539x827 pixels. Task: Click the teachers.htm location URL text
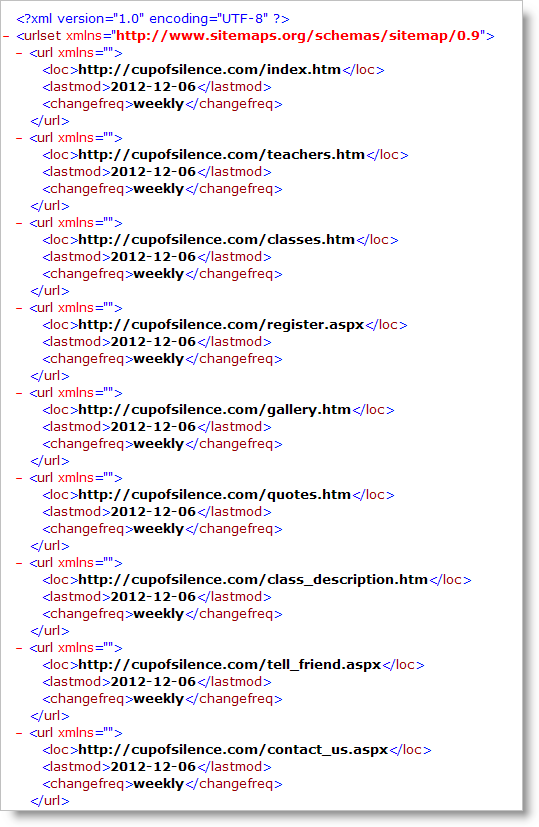click(x=222, y=155)
